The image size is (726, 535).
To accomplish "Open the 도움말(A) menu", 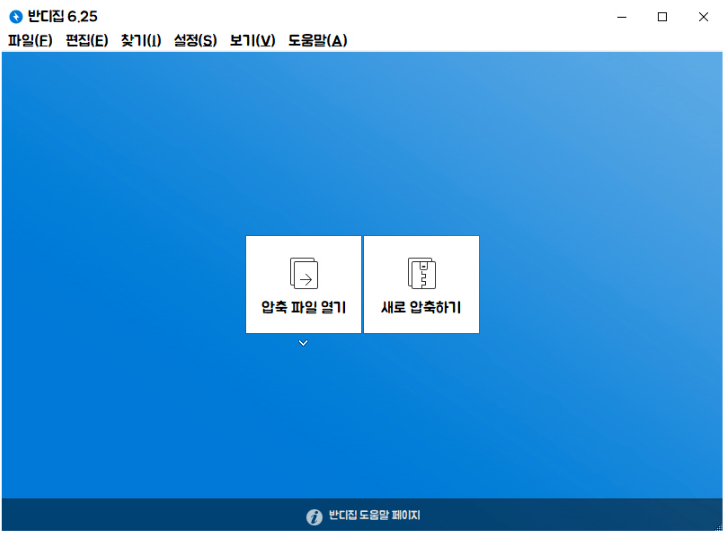I will (317, 40).
